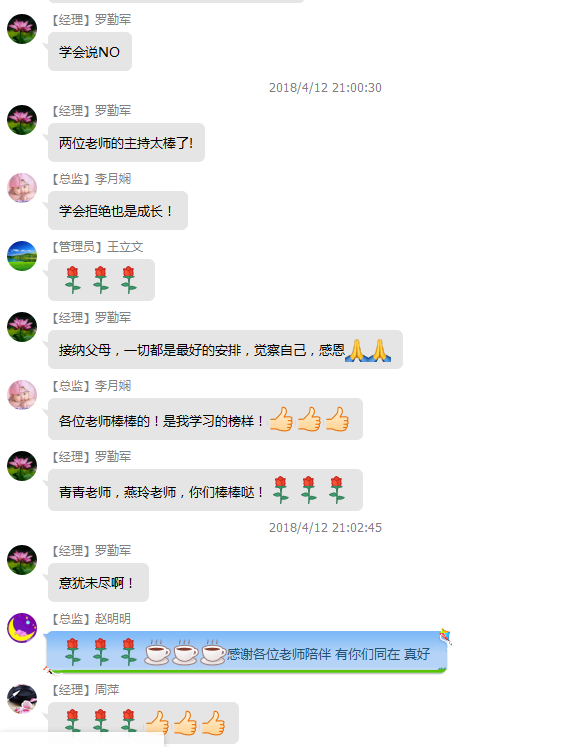
Task: Click 罗勤军's lotus avatar beside 学会说NO
Action: (x=22, y=29)
